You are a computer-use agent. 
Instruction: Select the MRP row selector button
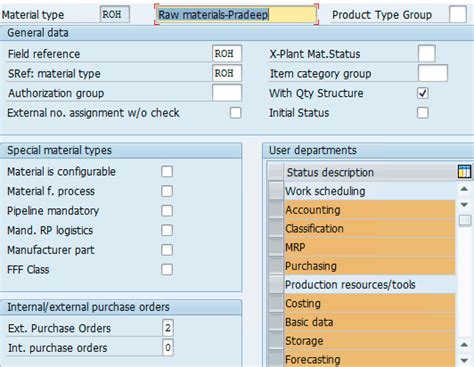tap(276, 247)
